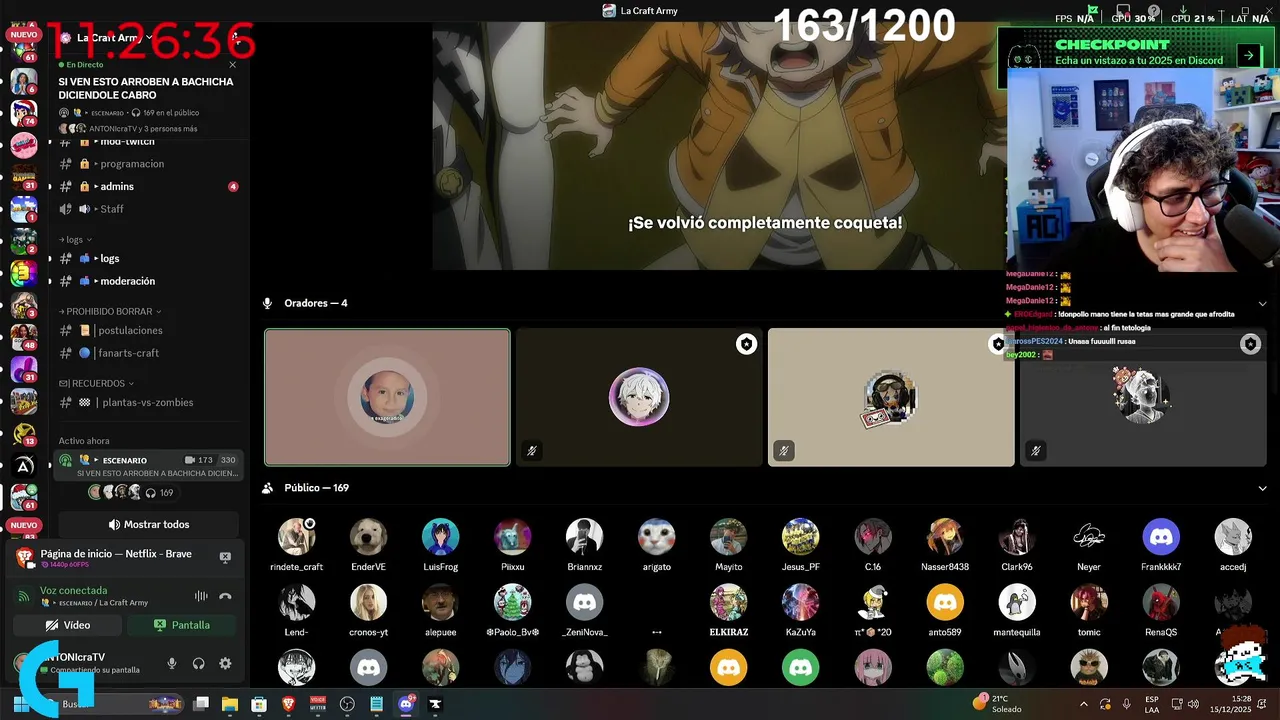The image size is (1280, 720).
Task: Select the postulaciones channel
Action: [x=131, y=330]
